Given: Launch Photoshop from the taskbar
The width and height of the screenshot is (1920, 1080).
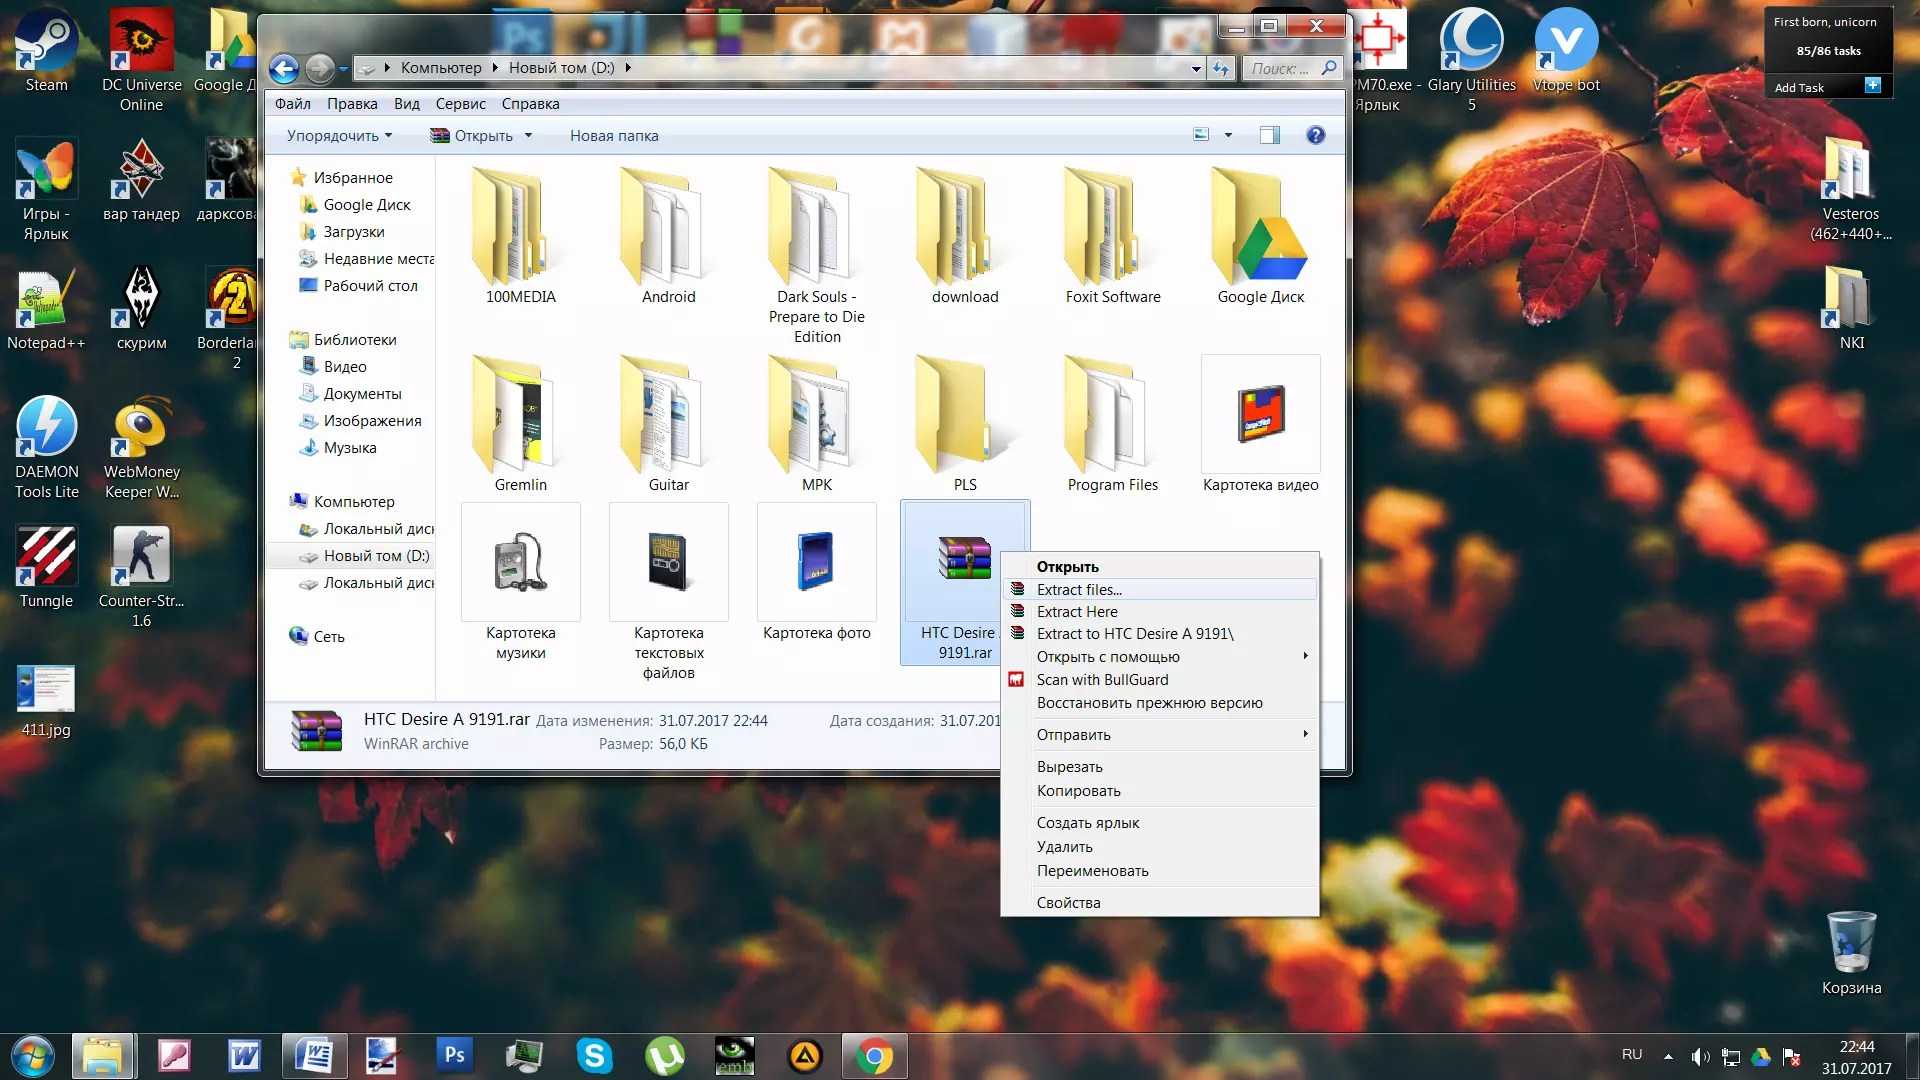Looking at the screenshot, I should pyautogui.click(x=454, y=1056).
